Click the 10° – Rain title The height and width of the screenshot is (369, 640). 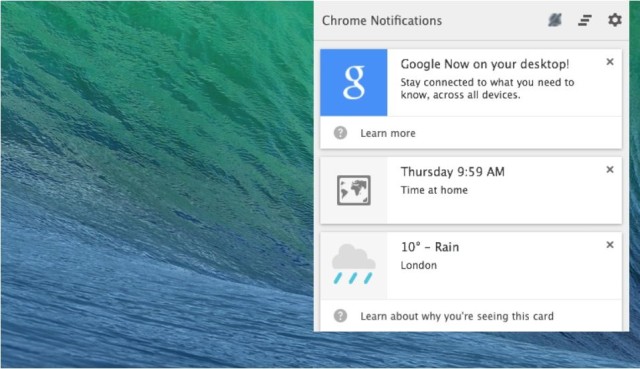[x=430, y=247]
